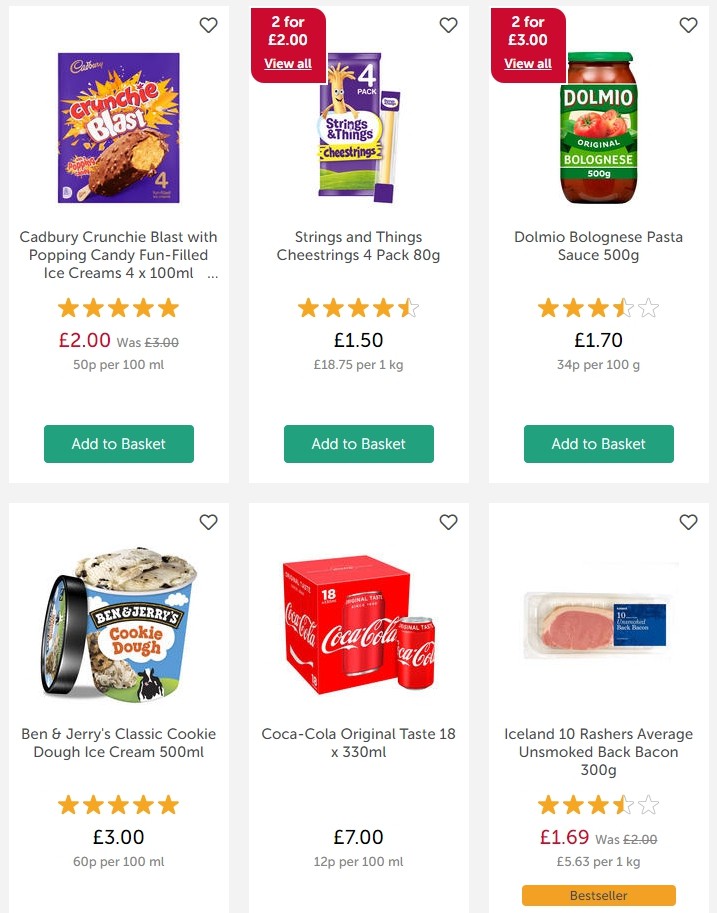Click the Dolmio Bolognese jar image
Screen dimensions: 717x913
tap(598, 127)
